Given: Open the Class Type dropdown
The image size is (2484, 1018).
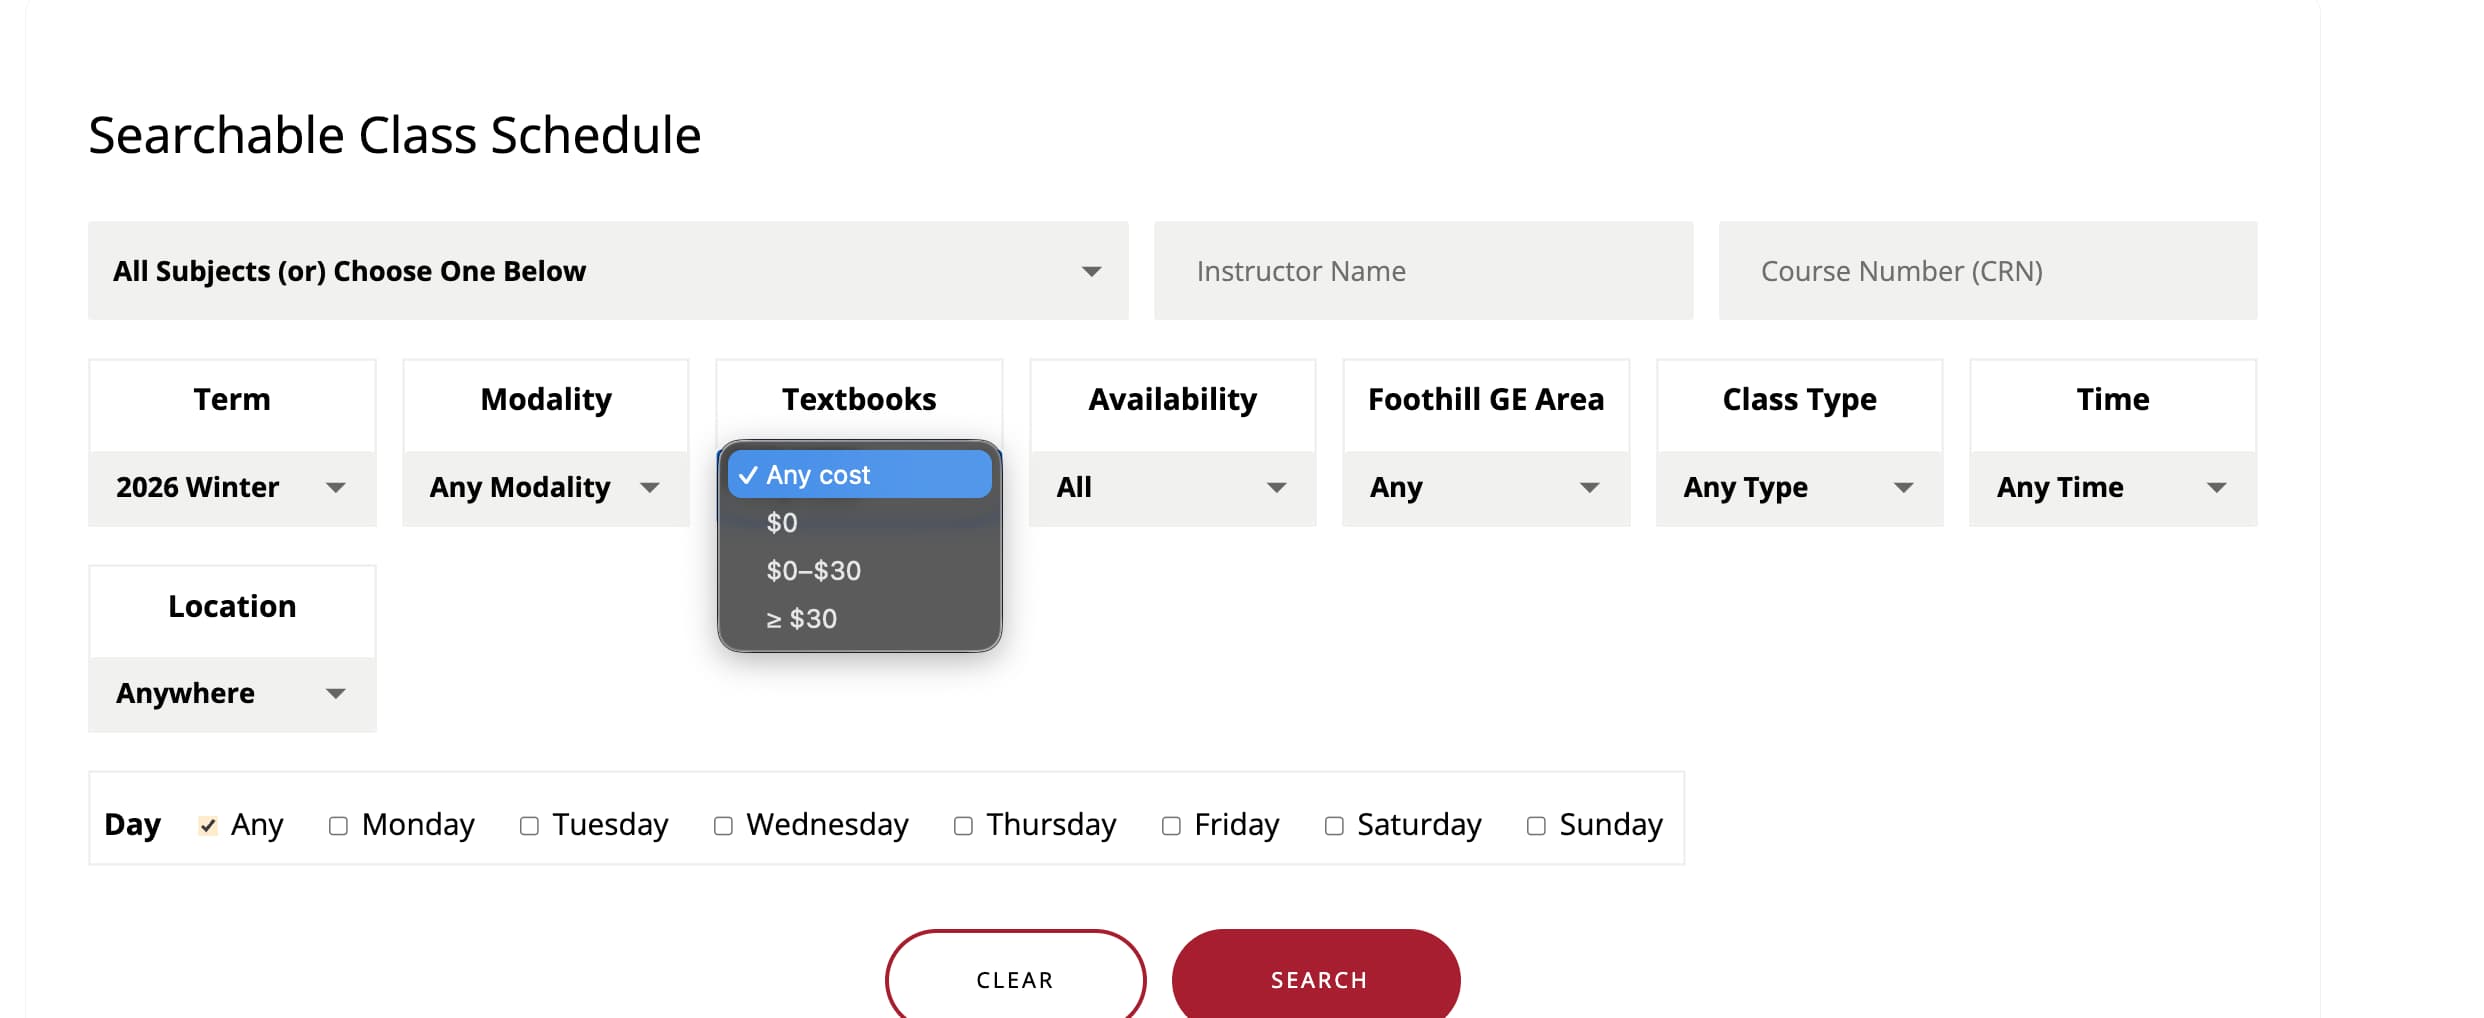Looking at the screenshot, I should (1798, 487).
